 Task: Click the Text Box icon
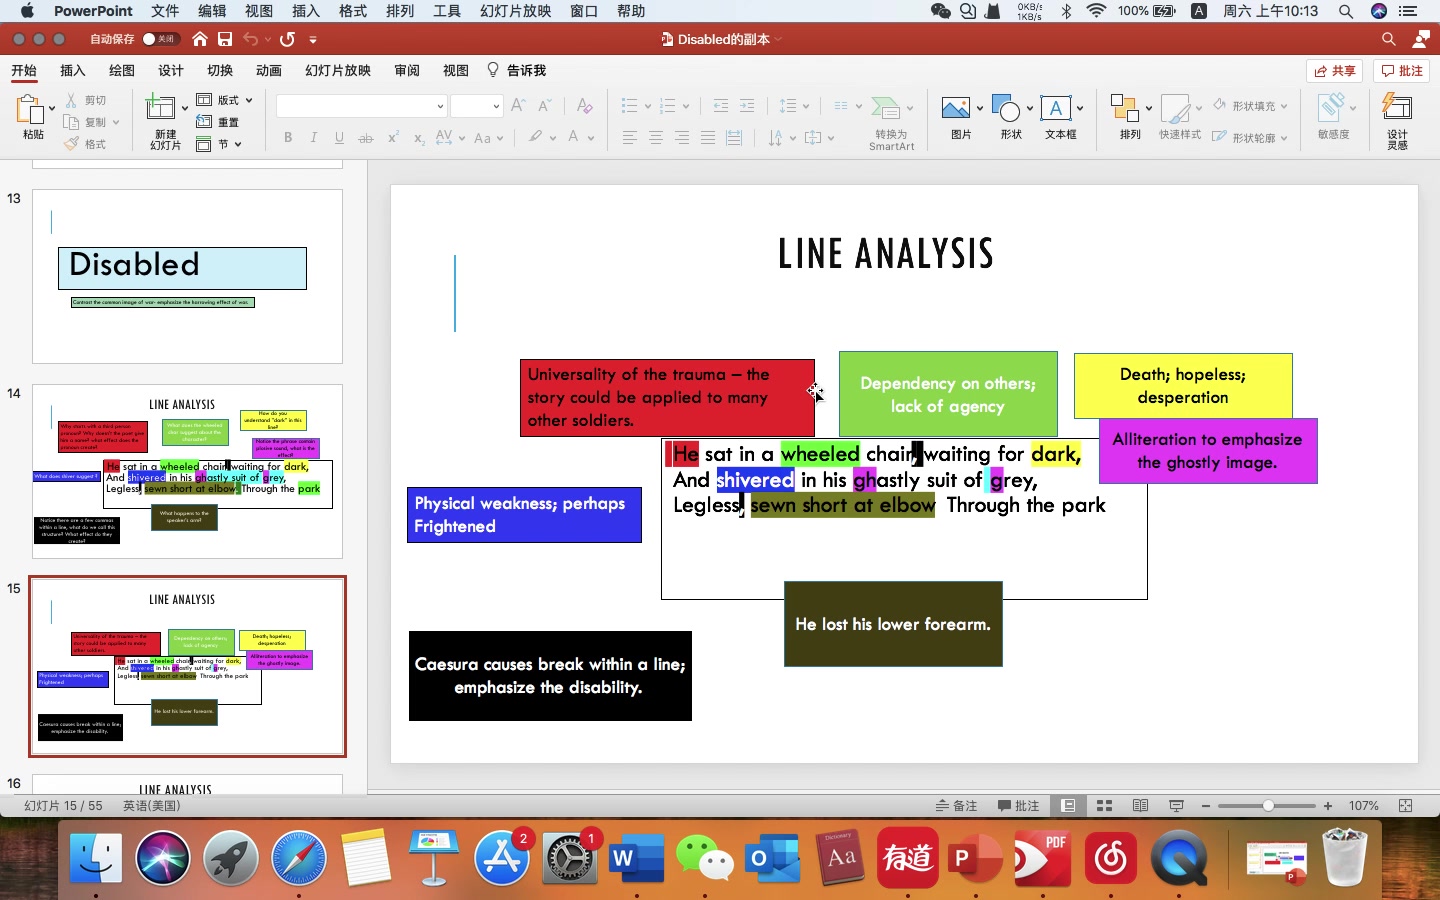pyautogui.click(x=1056, y=108)
